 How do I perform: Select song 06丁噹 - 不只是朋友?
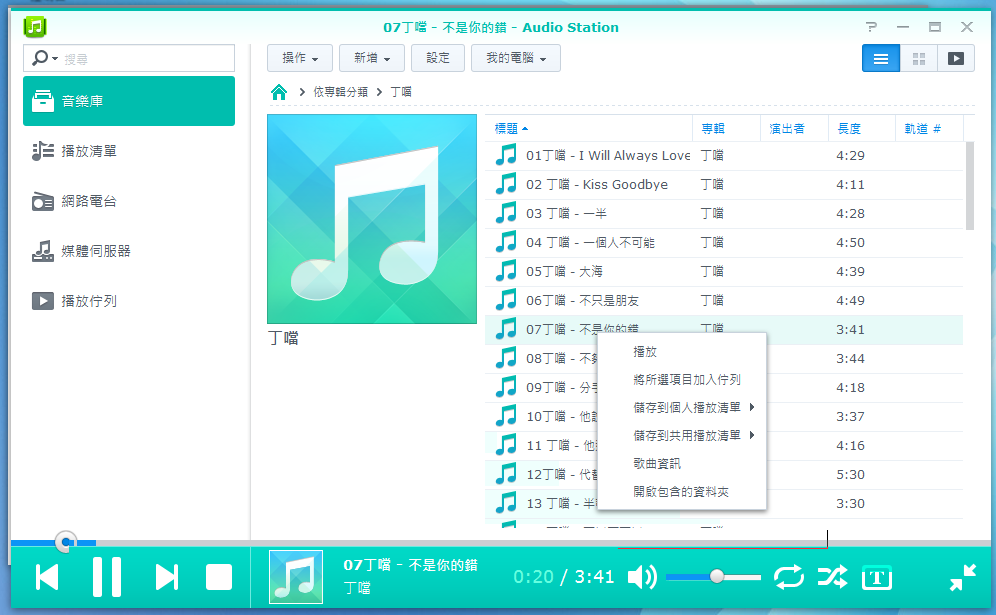tap(724, 301)
